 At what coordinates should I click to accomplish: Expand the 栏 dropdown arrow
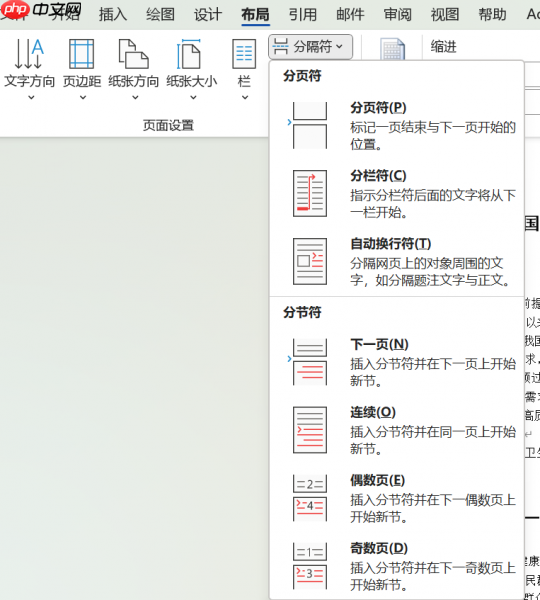tap(245, 98)
